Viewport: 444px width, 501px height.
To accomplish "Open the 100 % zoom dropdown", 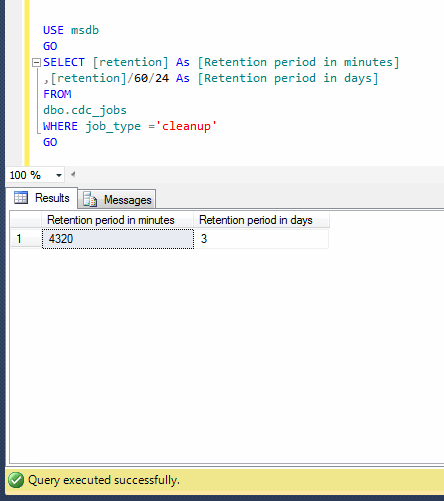I will click(x=59, y=175).
